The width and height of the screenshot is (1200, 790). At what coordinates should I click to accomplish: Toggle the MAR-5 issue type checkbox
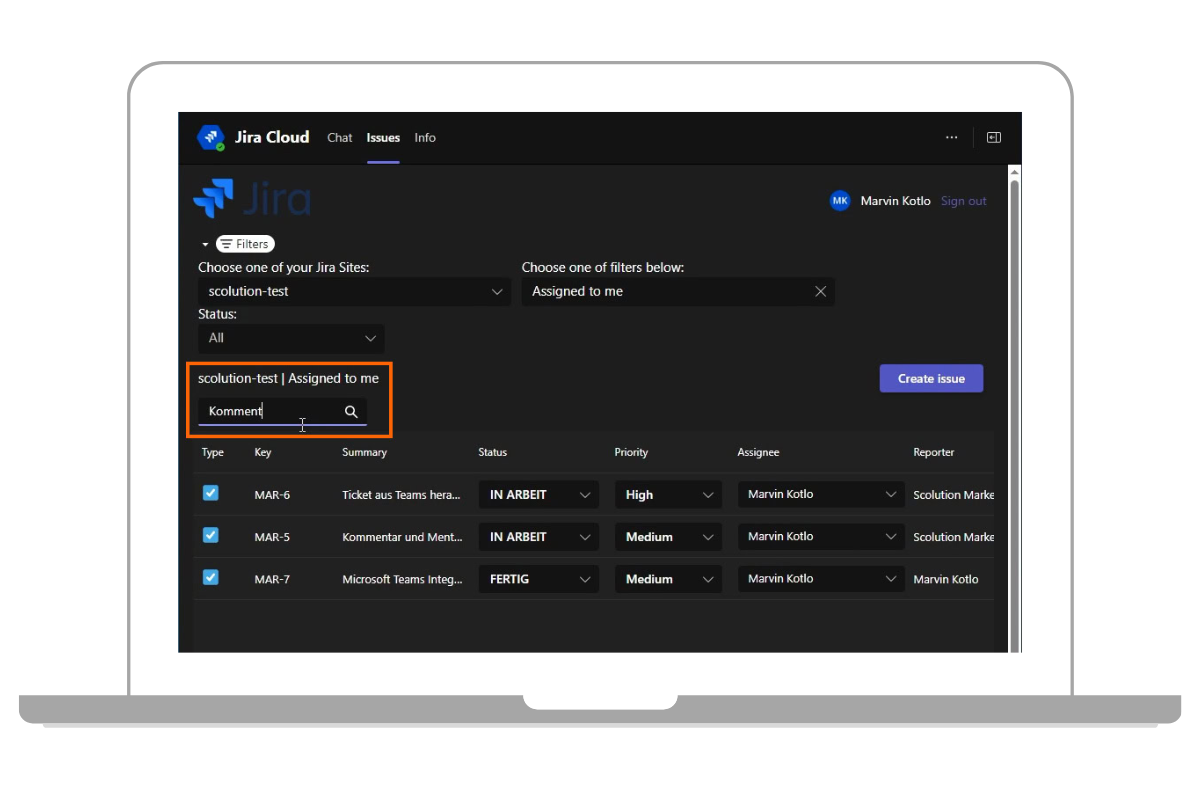click(211, 535)
